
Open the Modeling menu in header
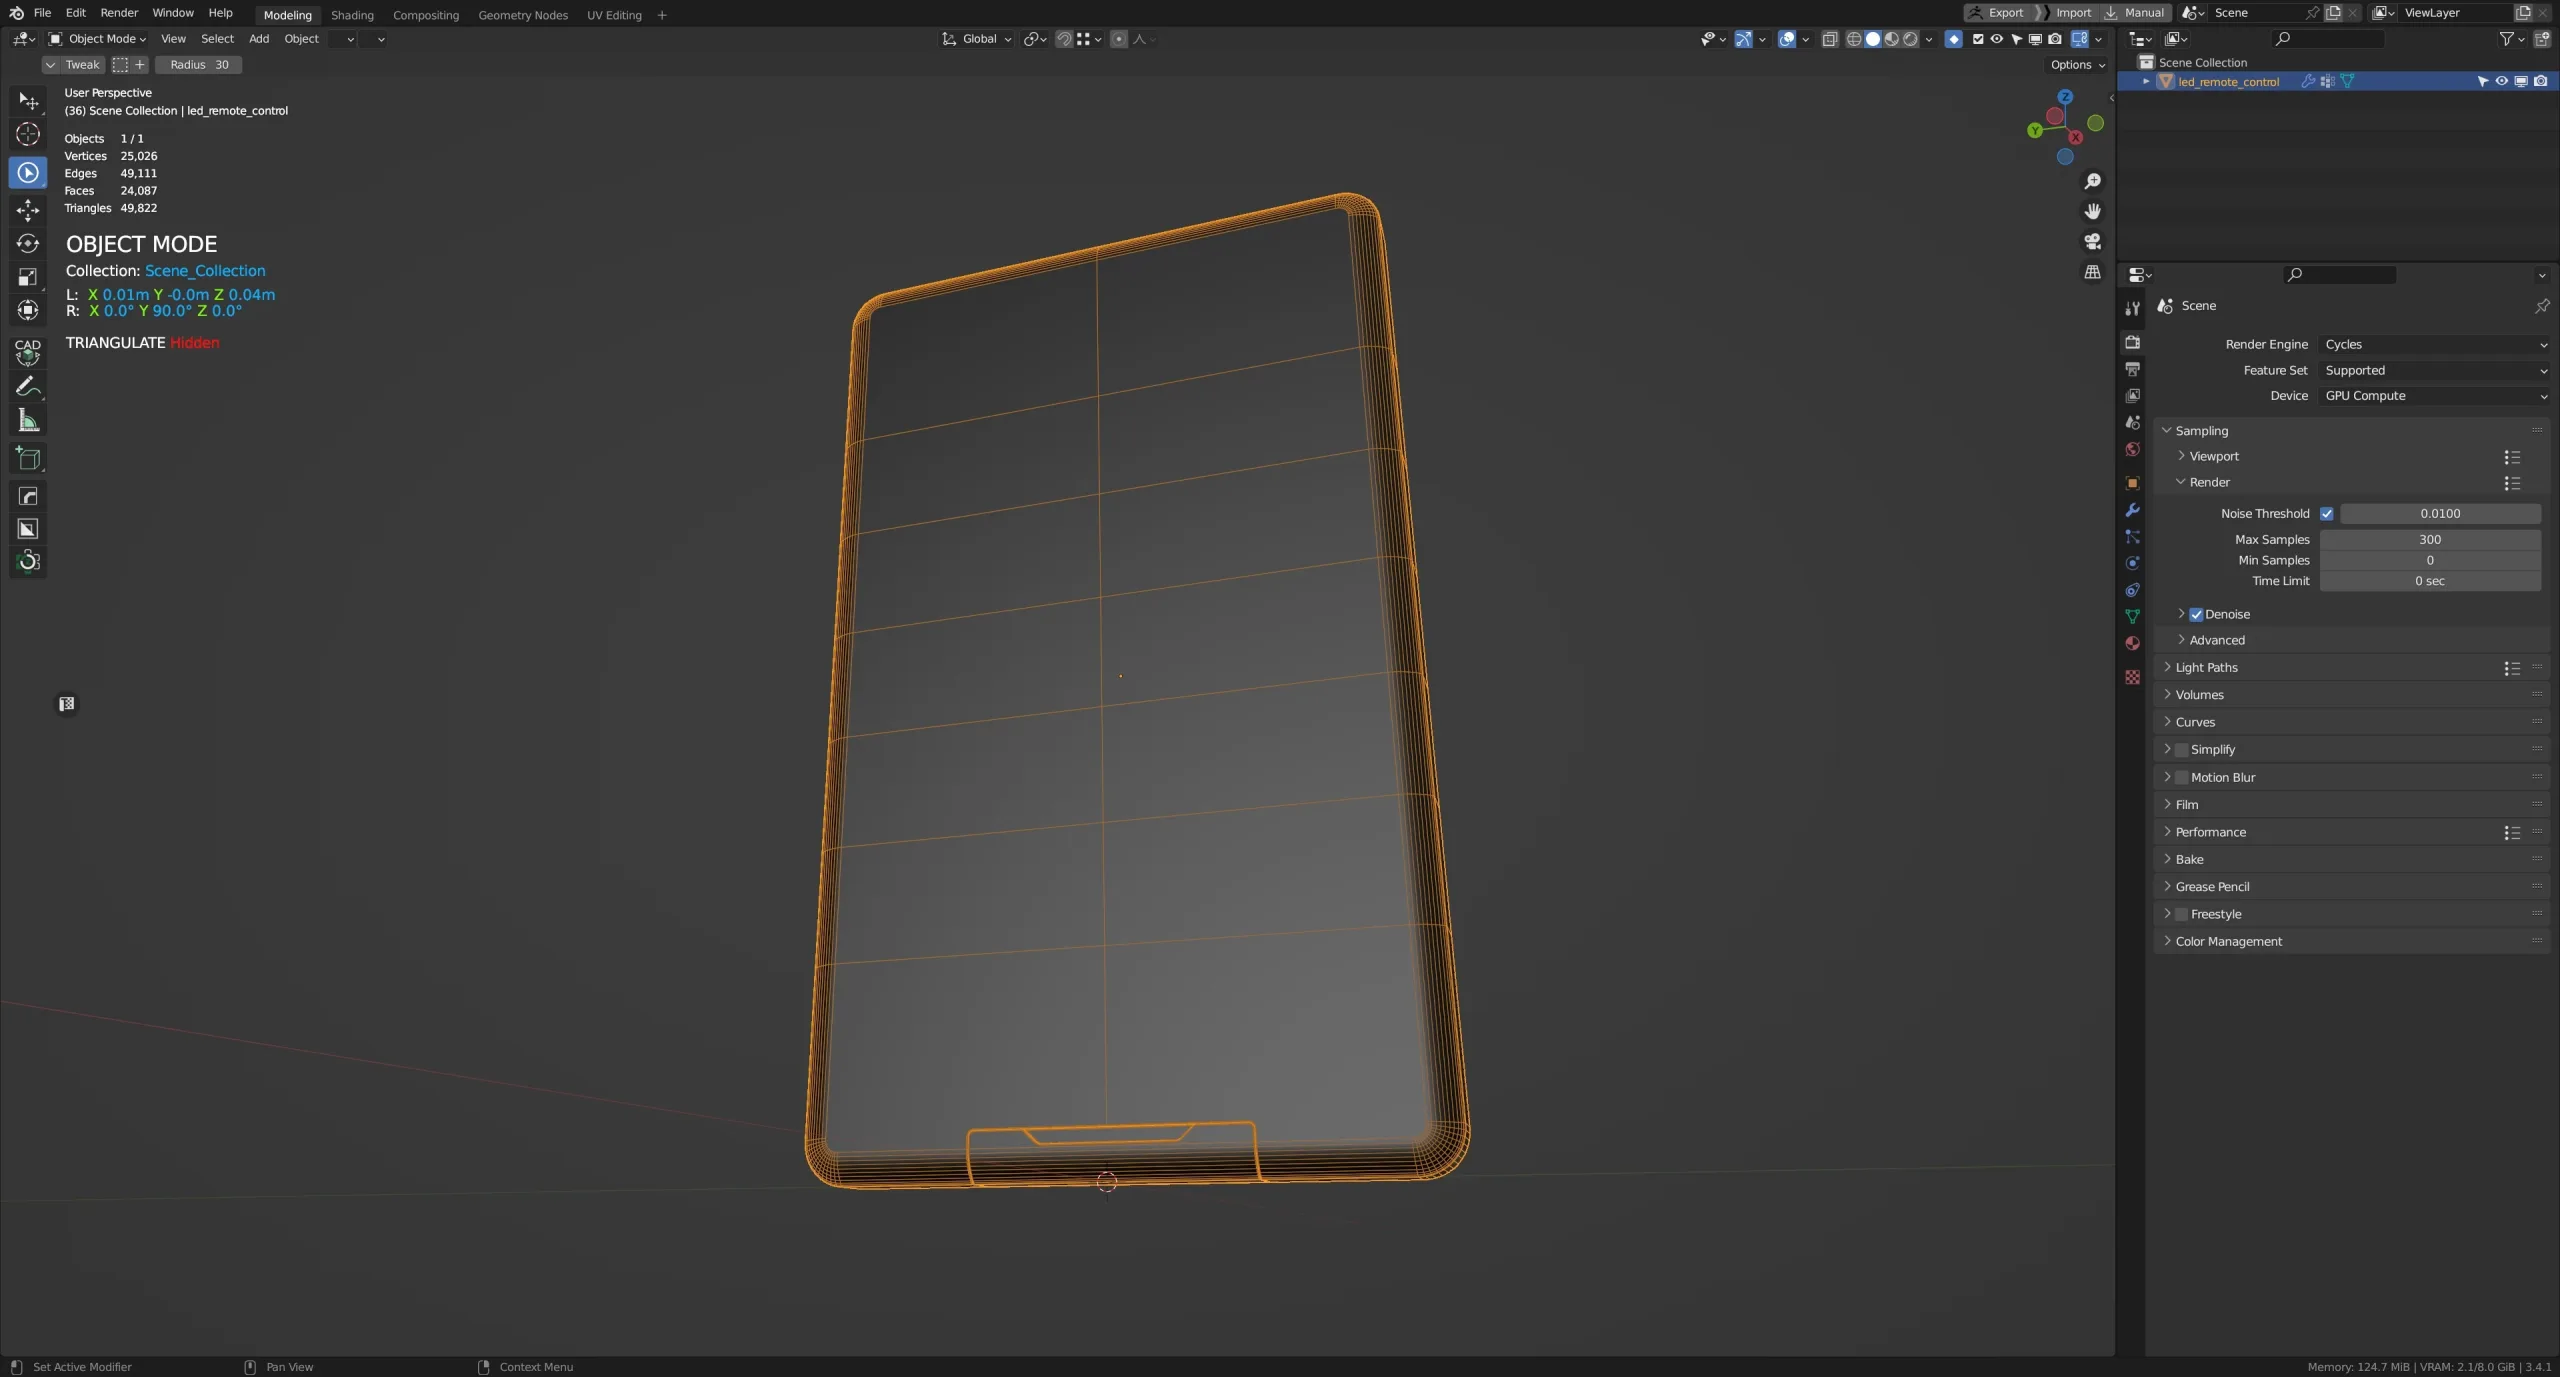point(285,14)
